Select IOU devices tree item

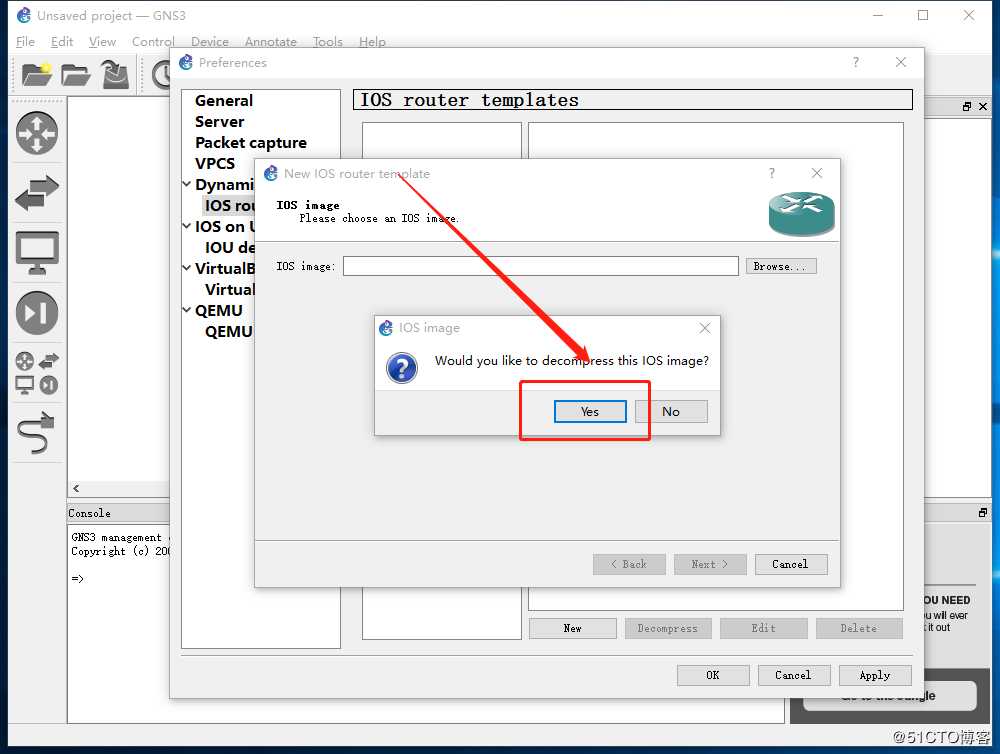click(x=229, y=248)
